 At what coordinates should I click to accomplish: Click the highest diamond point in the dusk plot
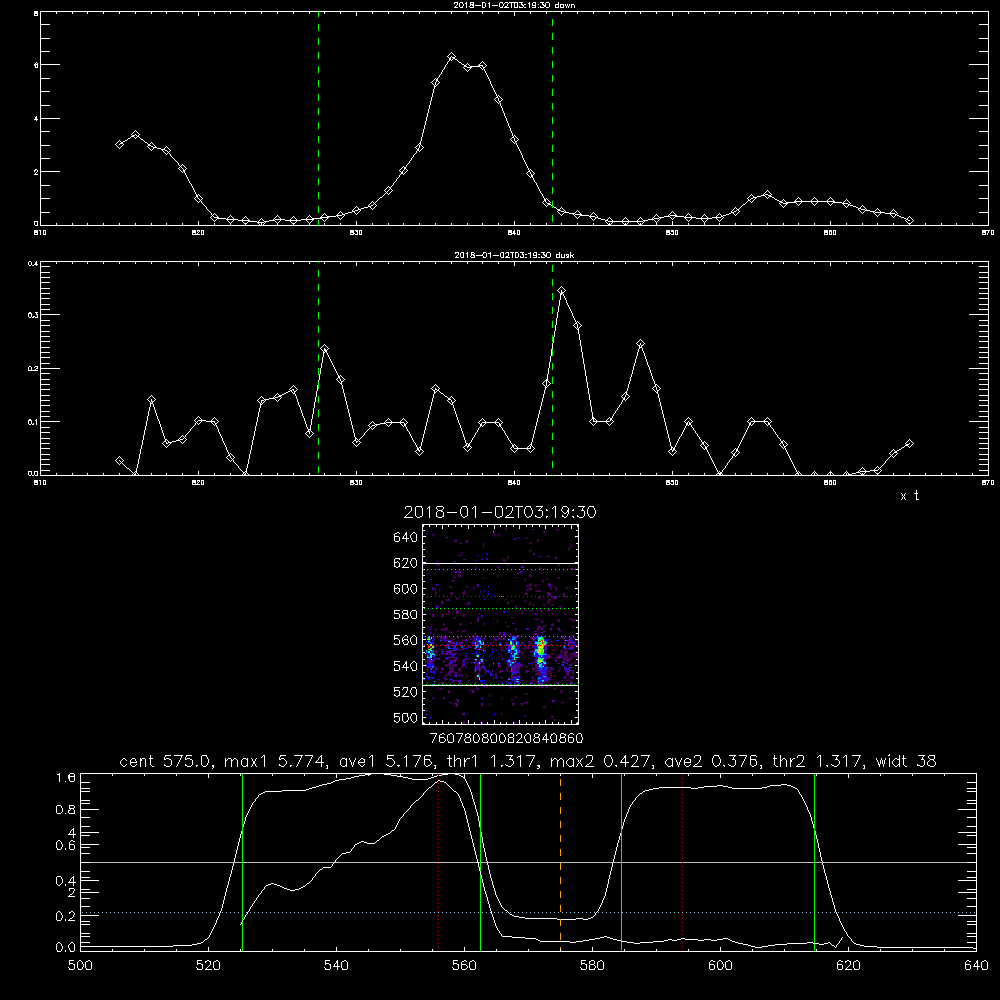[562, 291]
